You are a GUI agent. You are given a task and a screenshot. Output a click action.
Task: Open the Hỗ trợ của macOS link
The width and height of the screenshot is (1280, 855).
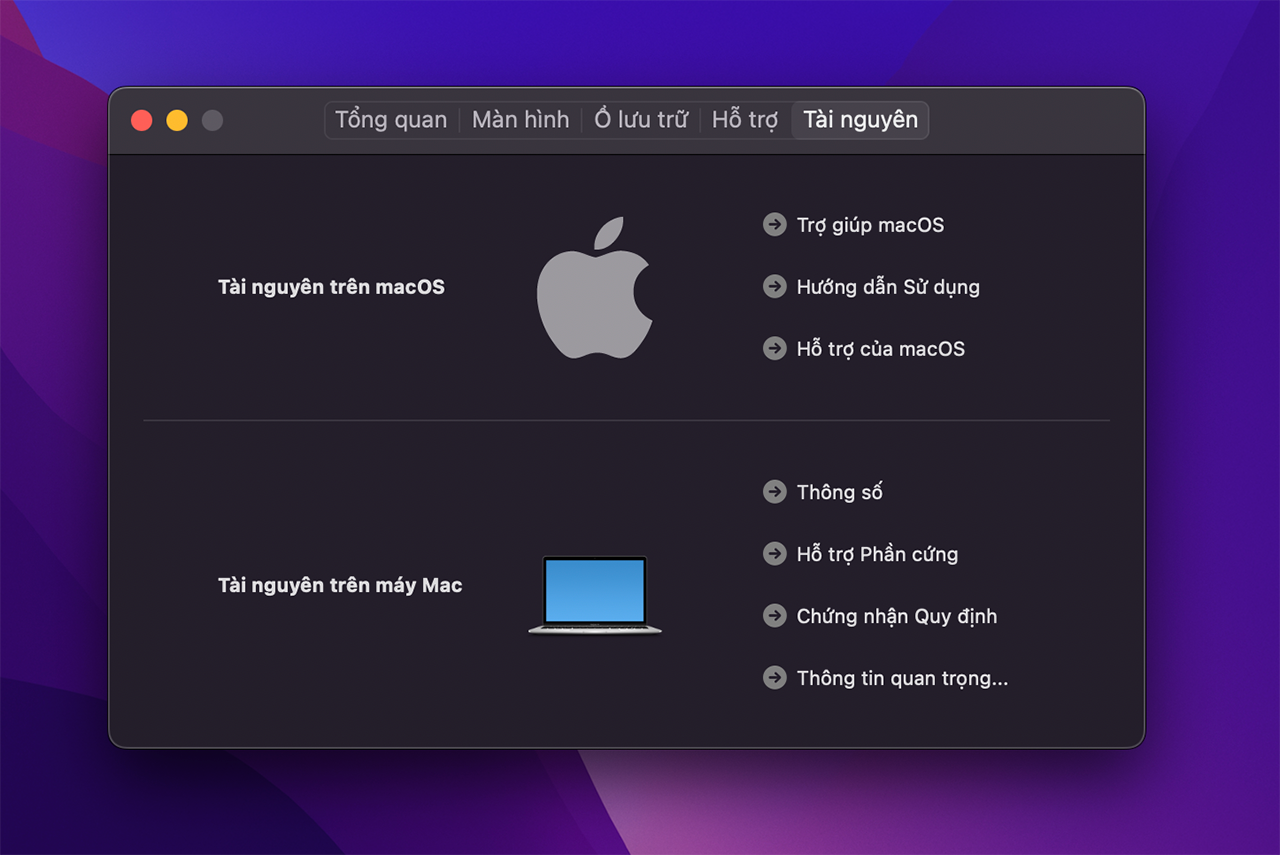coord(881,349)
